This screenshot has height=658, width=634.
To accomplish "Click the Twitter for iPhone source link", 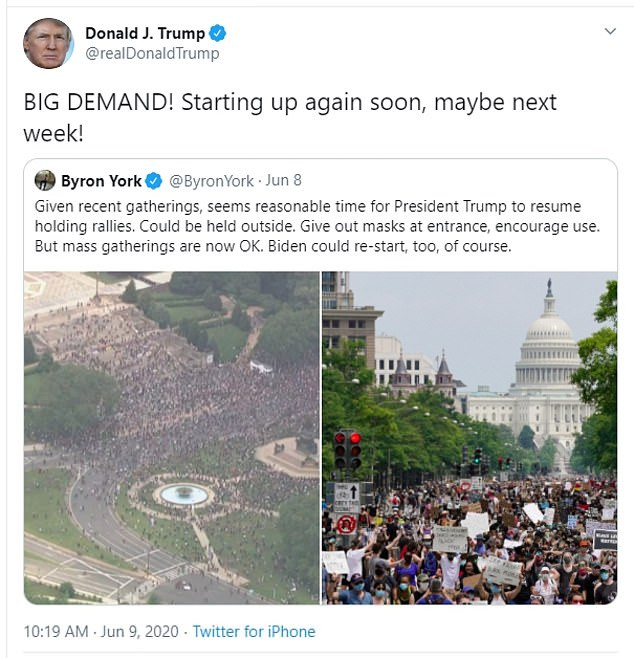I will 254,632.
